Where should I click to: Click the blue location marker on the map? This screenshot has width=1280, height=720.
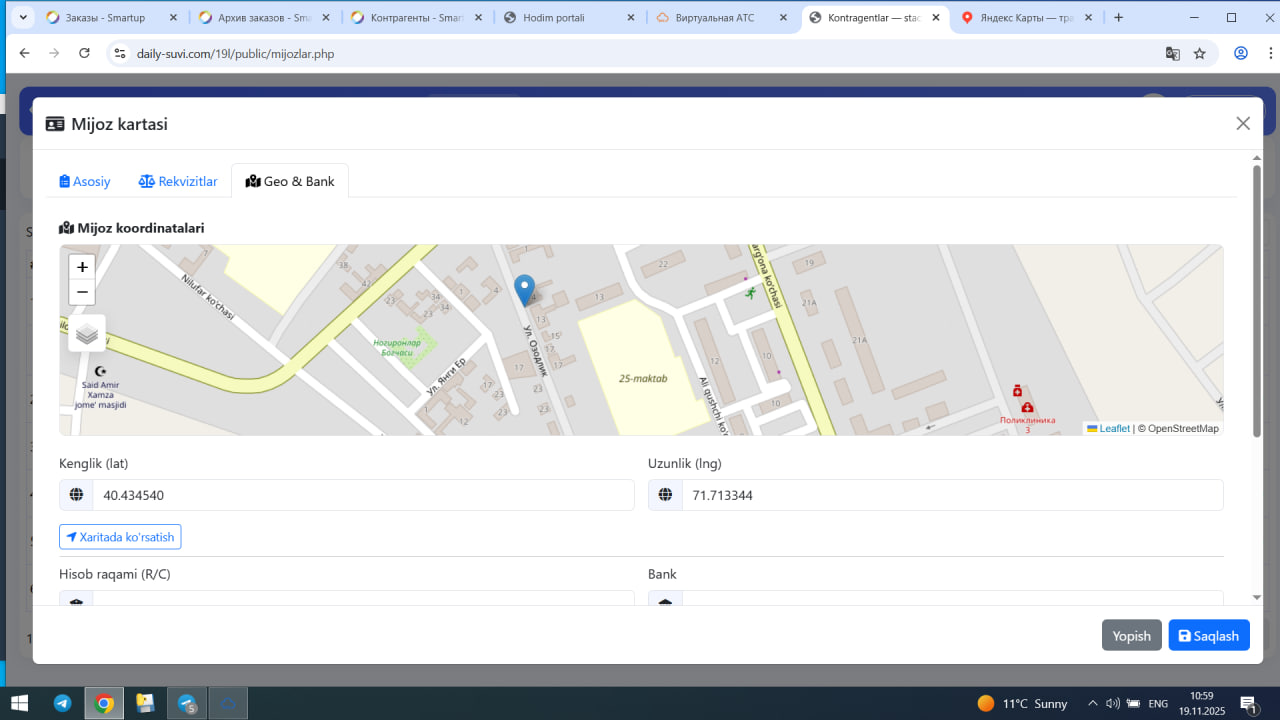(524, 289)
